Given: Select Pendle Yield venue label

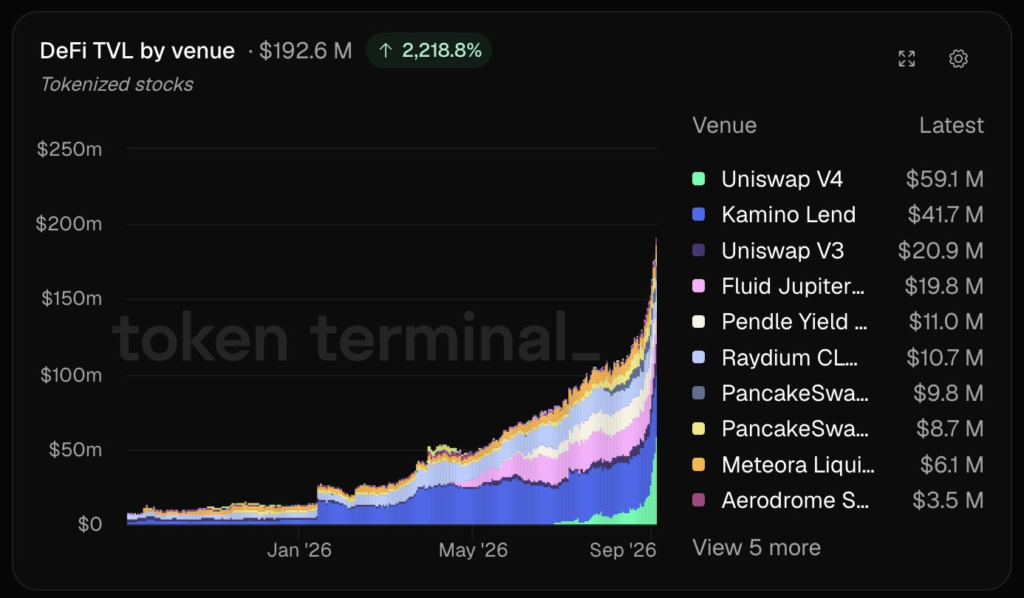Looking at the screenshot, I should coord(794,321).
